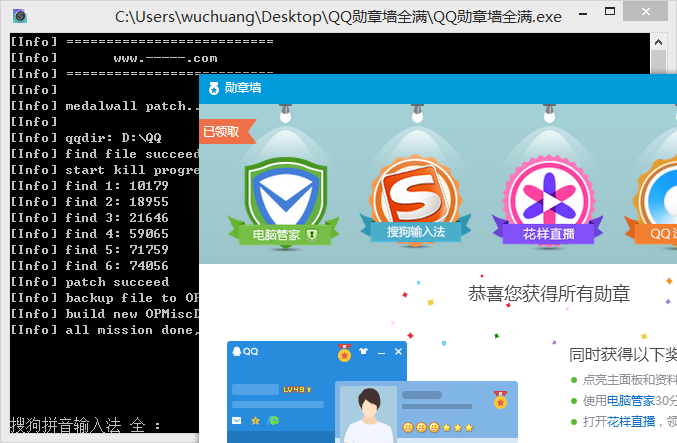Click the console title bar path text

tap(338, 17)
